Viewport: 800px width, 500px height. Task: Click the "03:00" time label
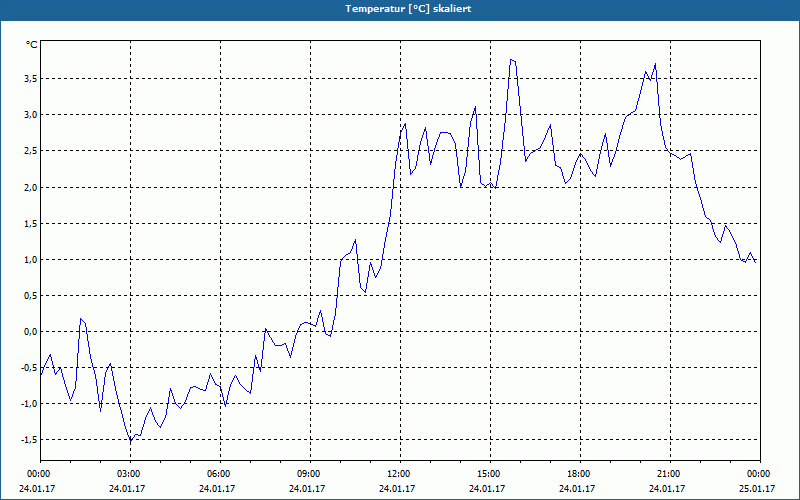click(x=130, y=474)
